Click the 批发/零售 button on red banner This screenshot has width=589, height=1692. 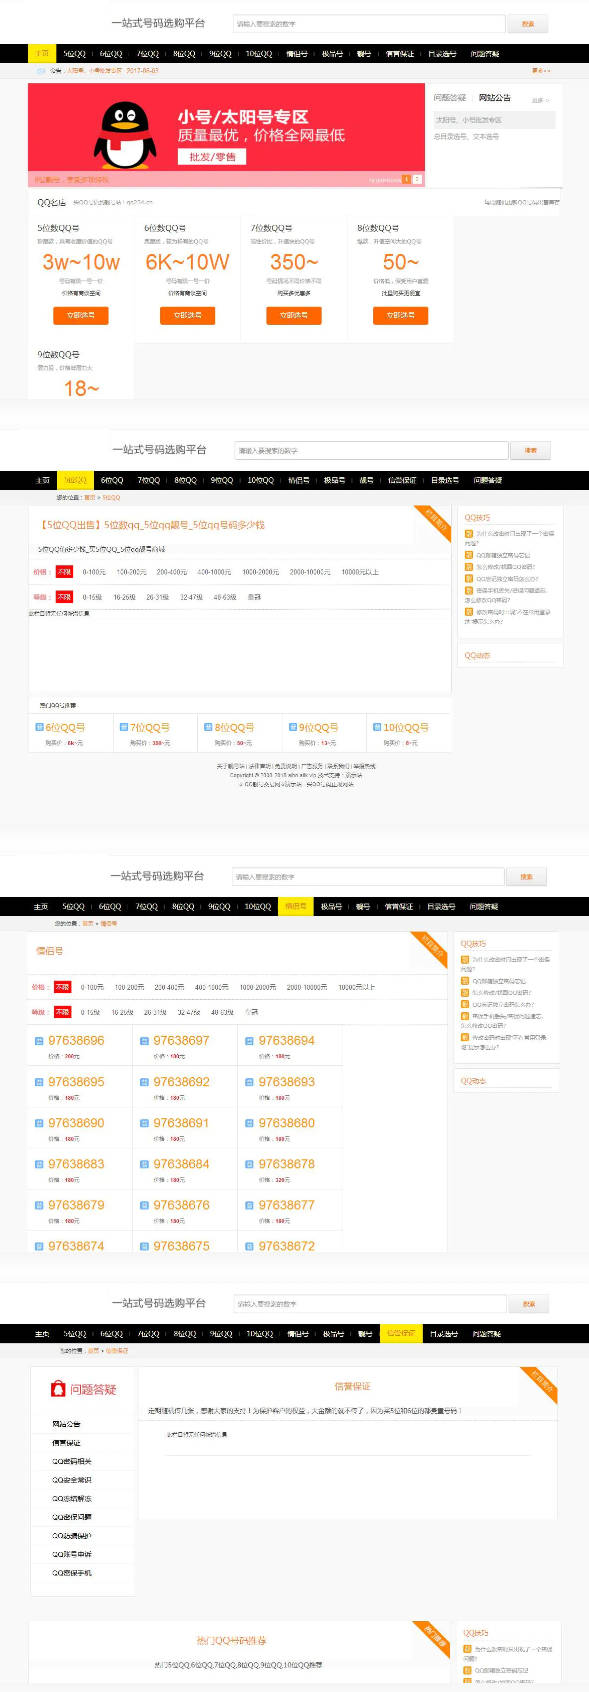tap(212, 157)
